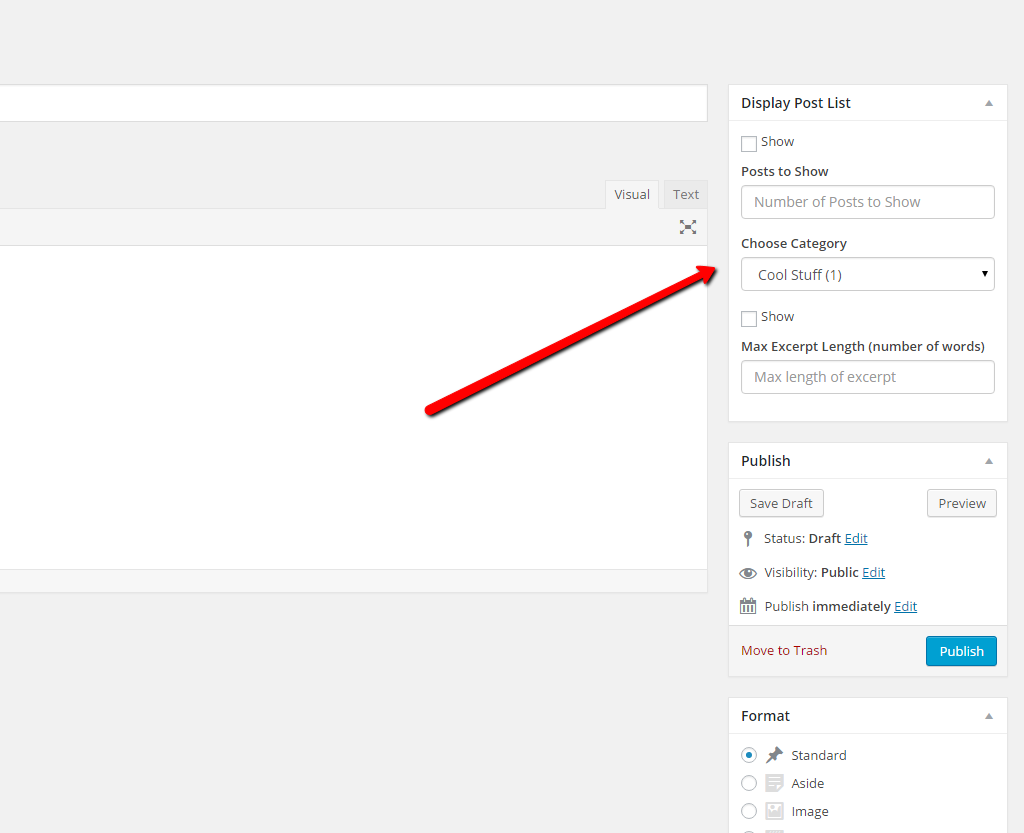The image size is (1024, 833).
Task: Select the Aside format radio button
Action: [x=749, y=783]
